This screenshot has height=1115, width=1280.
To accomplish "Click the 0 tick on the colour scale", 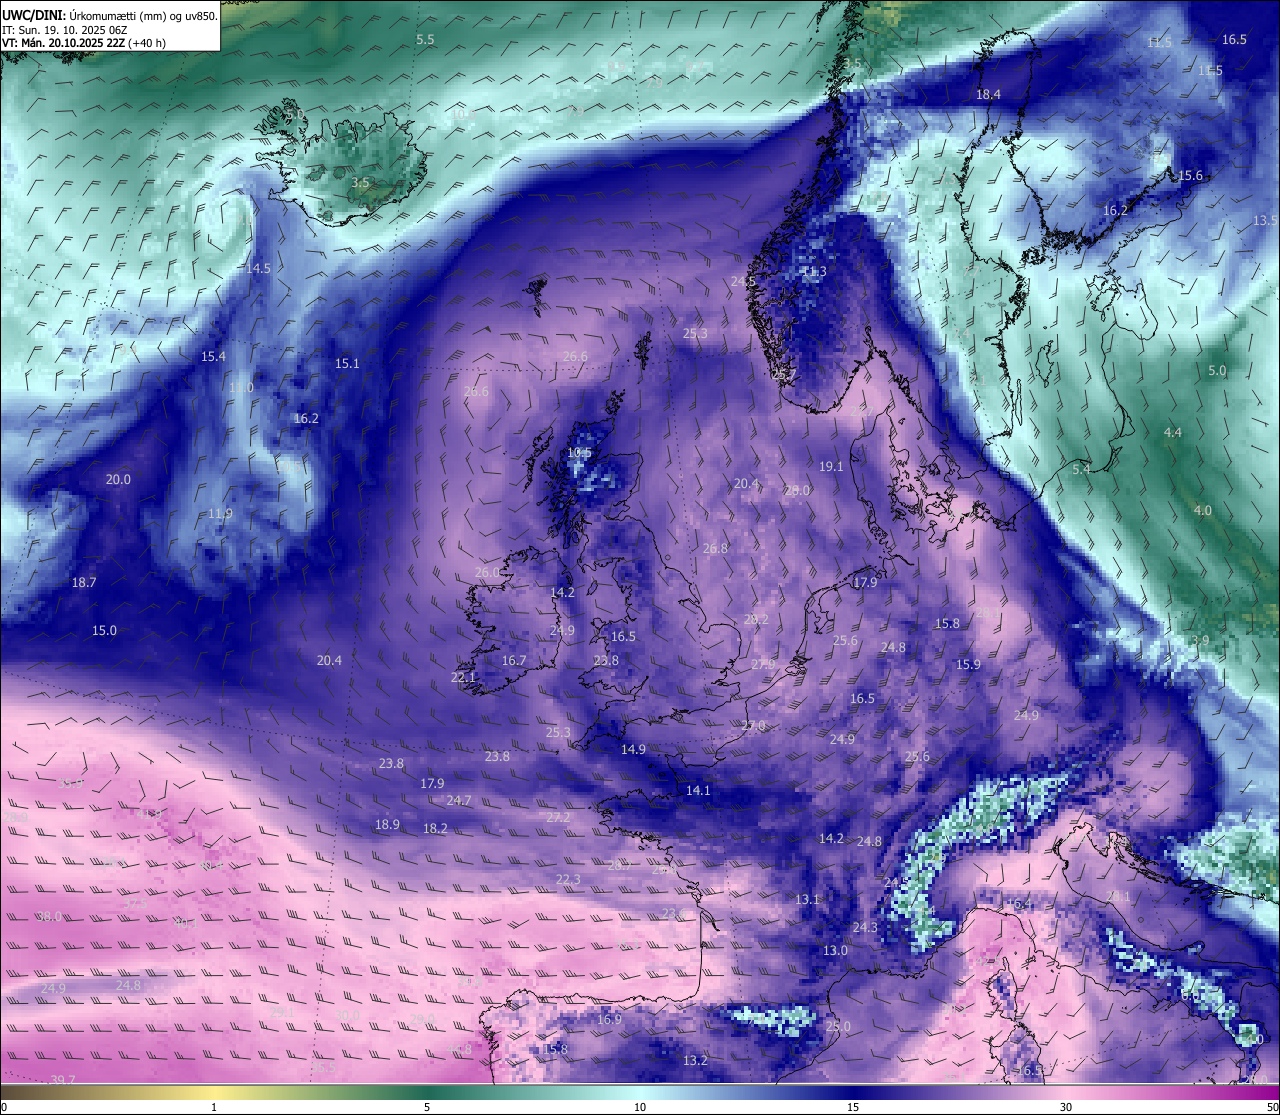I will coord(5,1107).
